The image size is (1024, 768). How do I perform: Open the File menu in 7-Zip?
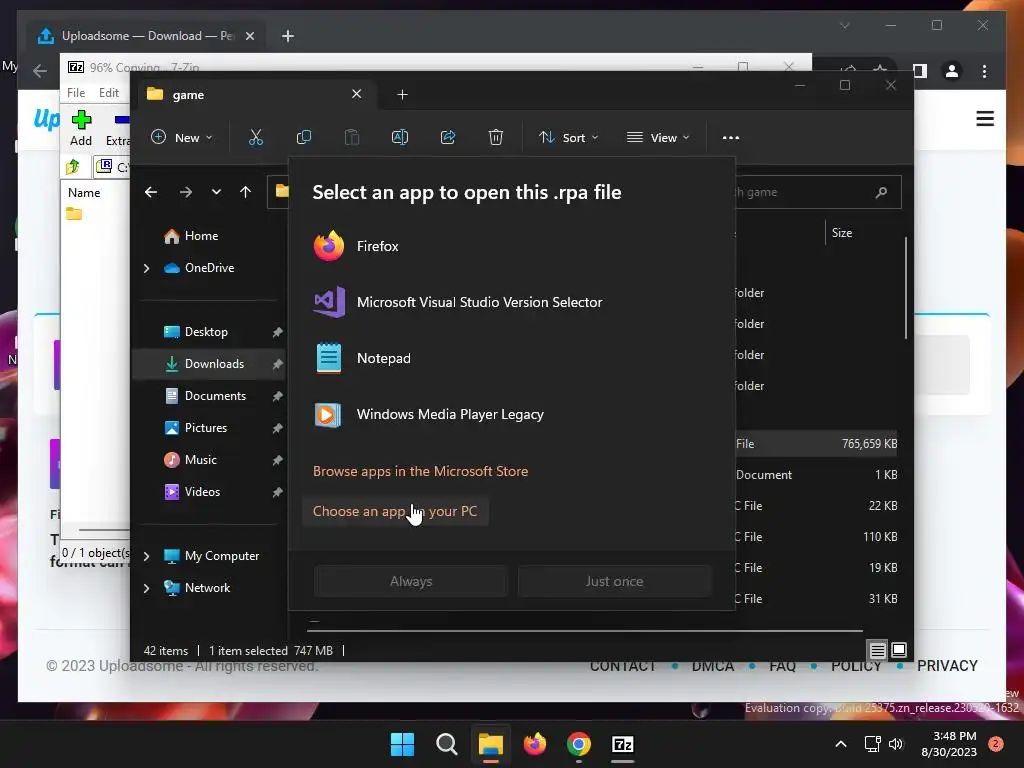tap(76, 93)
